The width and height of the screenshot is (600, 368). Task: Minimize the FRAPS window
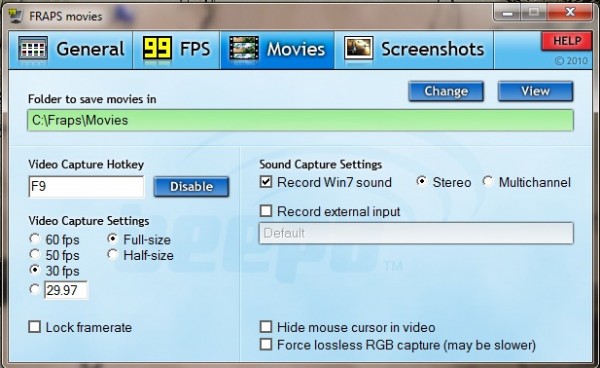tap(508, 13)
